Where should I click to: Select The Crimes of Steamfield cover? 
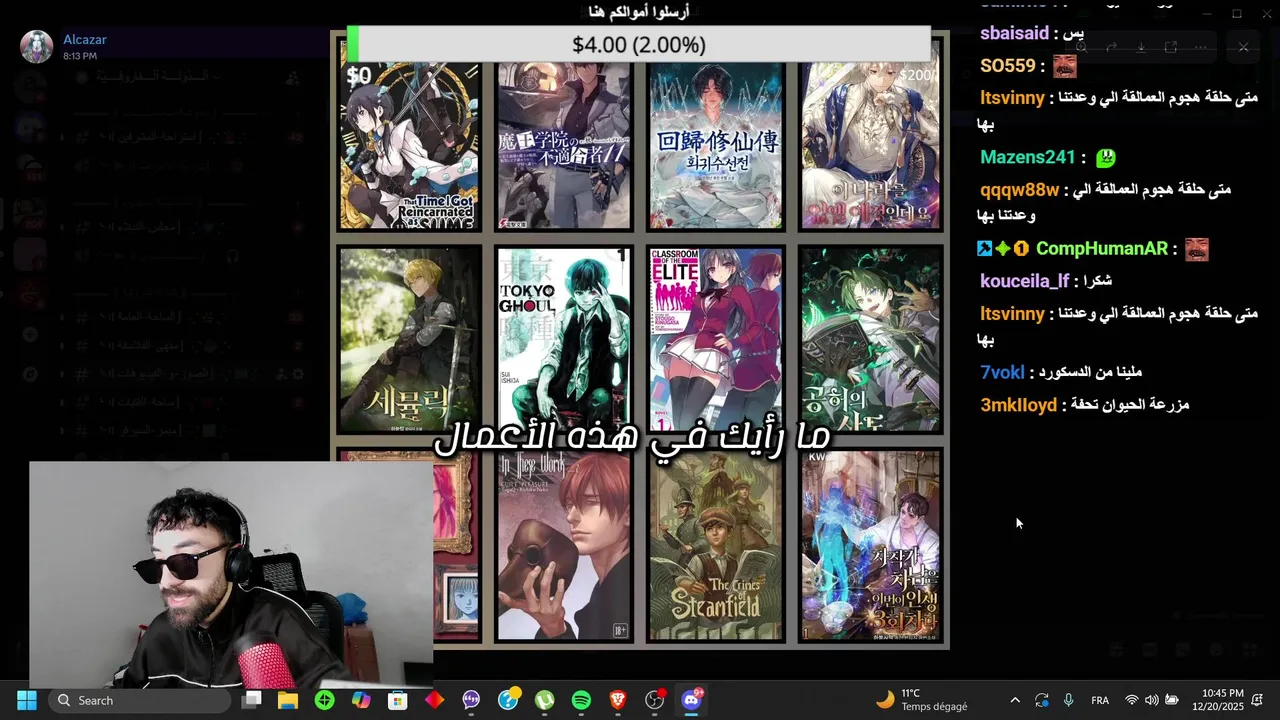(x=716, y=546)
